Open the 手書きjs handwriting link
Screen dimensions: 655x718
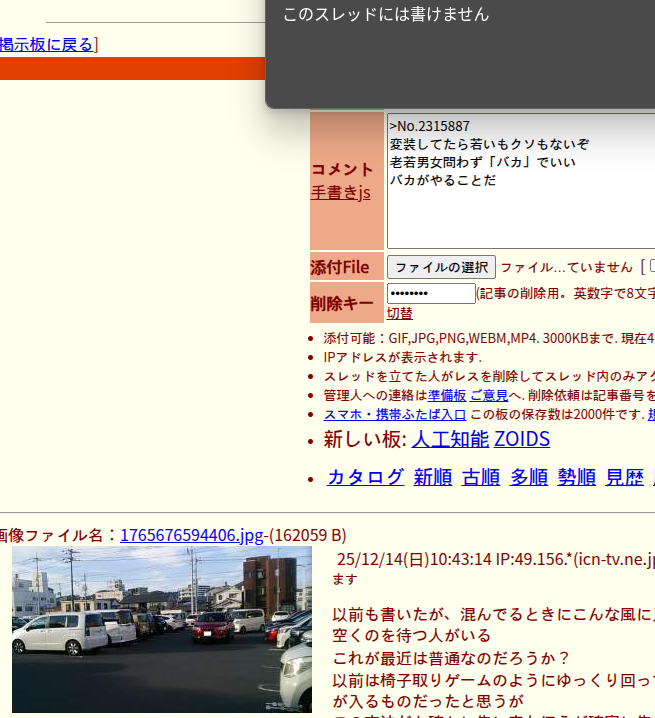point(340,192)
